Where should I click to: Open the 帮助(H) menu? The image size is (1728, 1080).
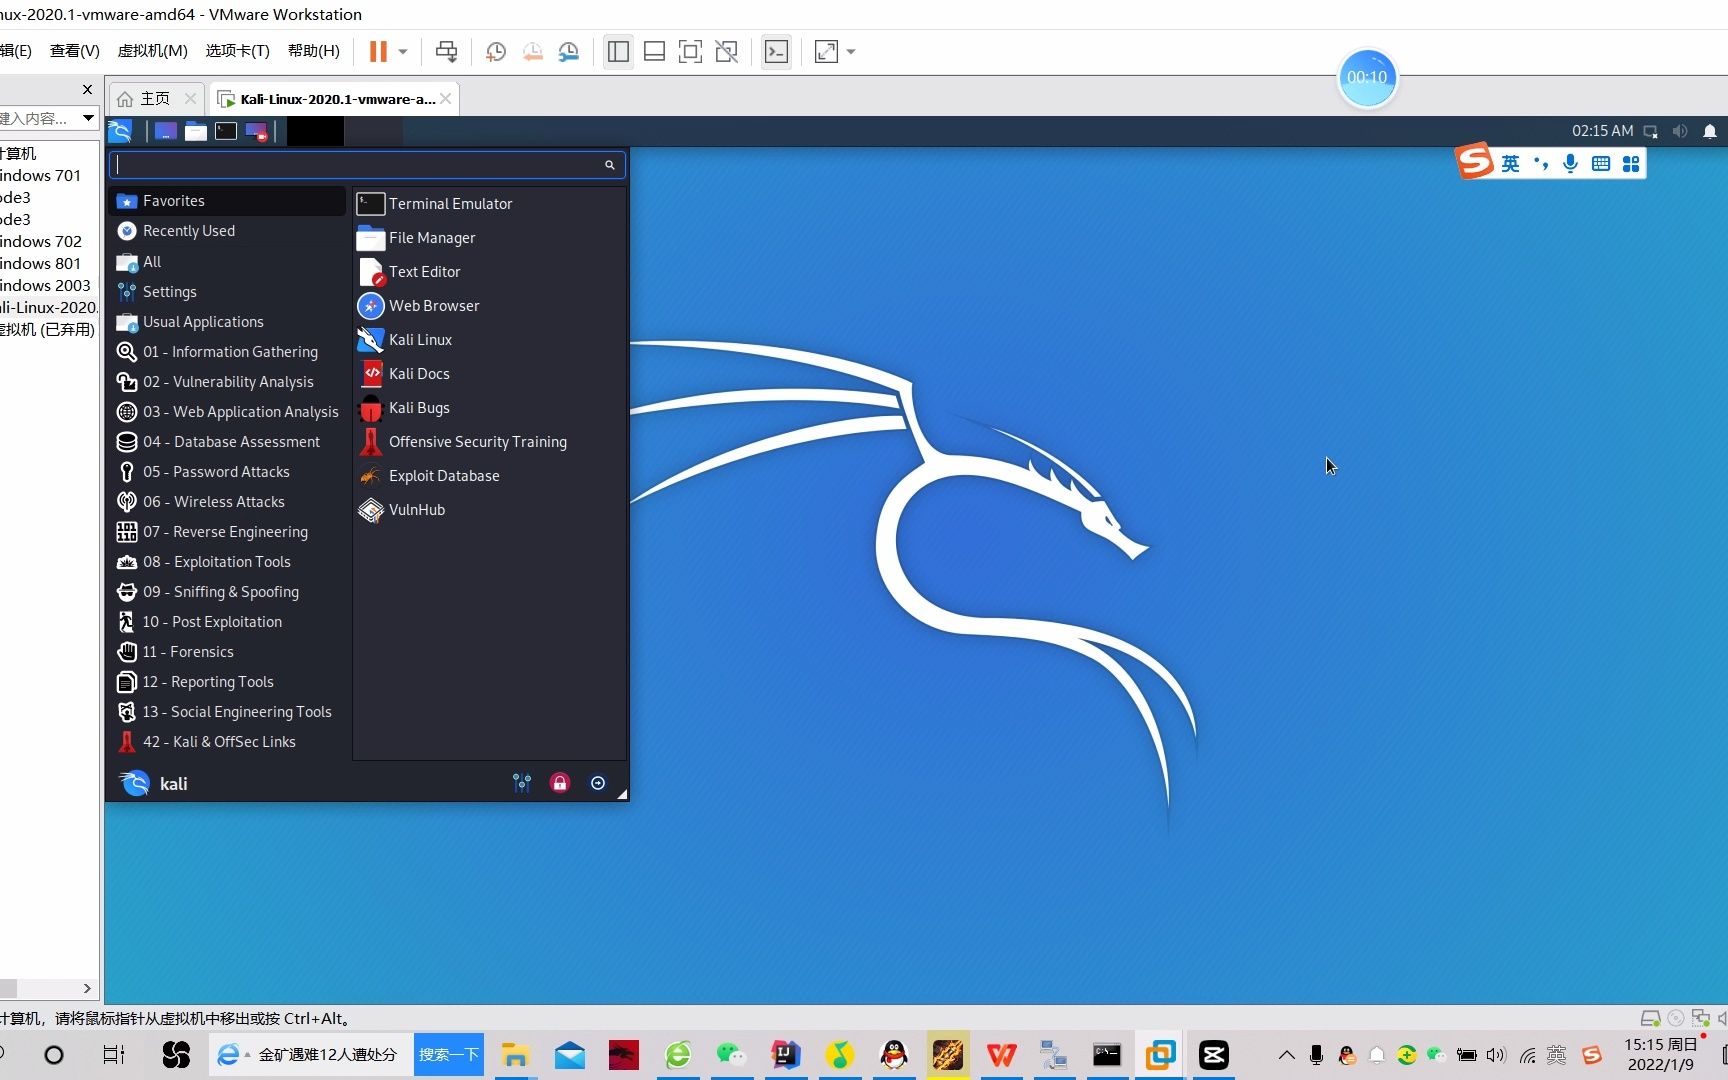(313, 51)
